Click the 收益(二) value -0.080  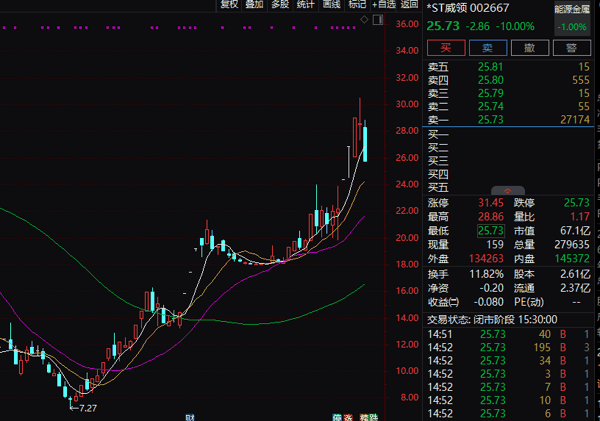489,302
